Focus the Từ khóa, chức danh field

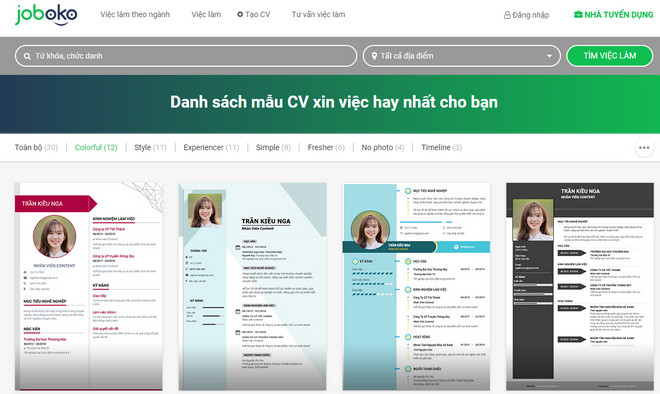pyautogui.click(x=186, y=56)
